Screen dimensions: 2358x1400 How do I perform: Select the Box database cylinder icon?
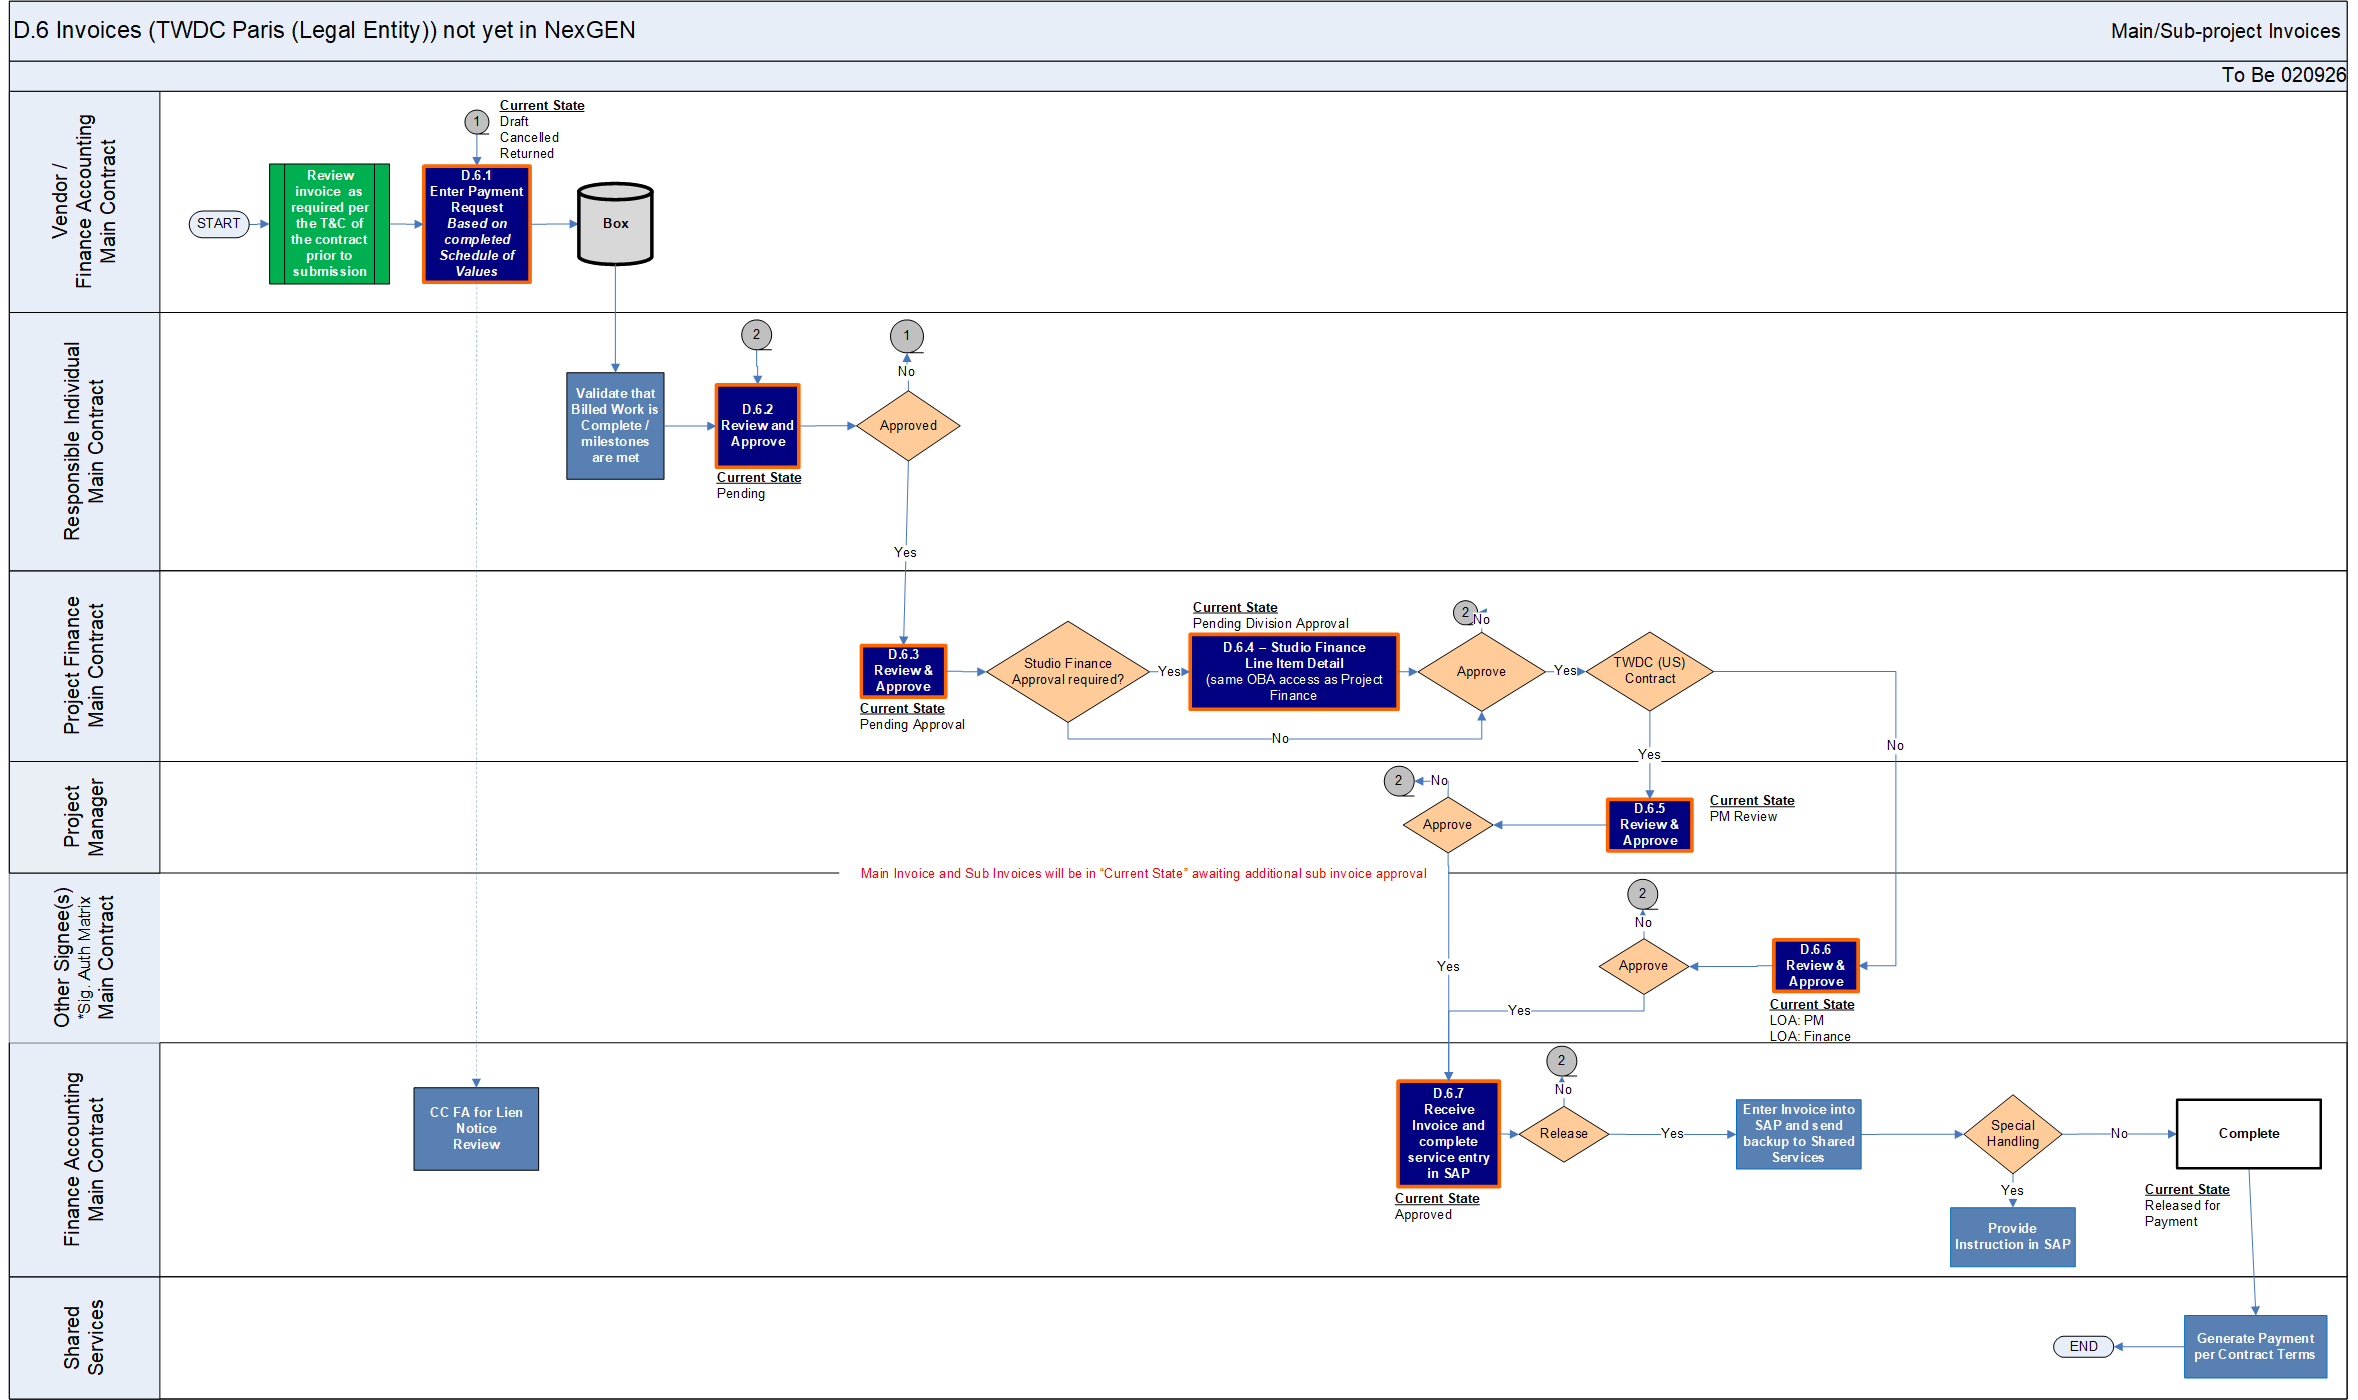coord(615,225)
